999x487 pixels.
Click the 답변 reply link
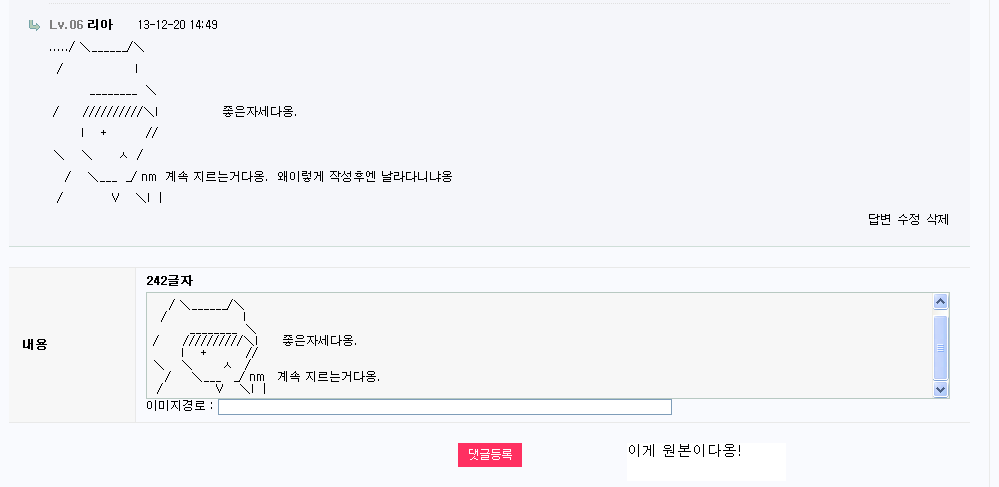pos(879,219)
